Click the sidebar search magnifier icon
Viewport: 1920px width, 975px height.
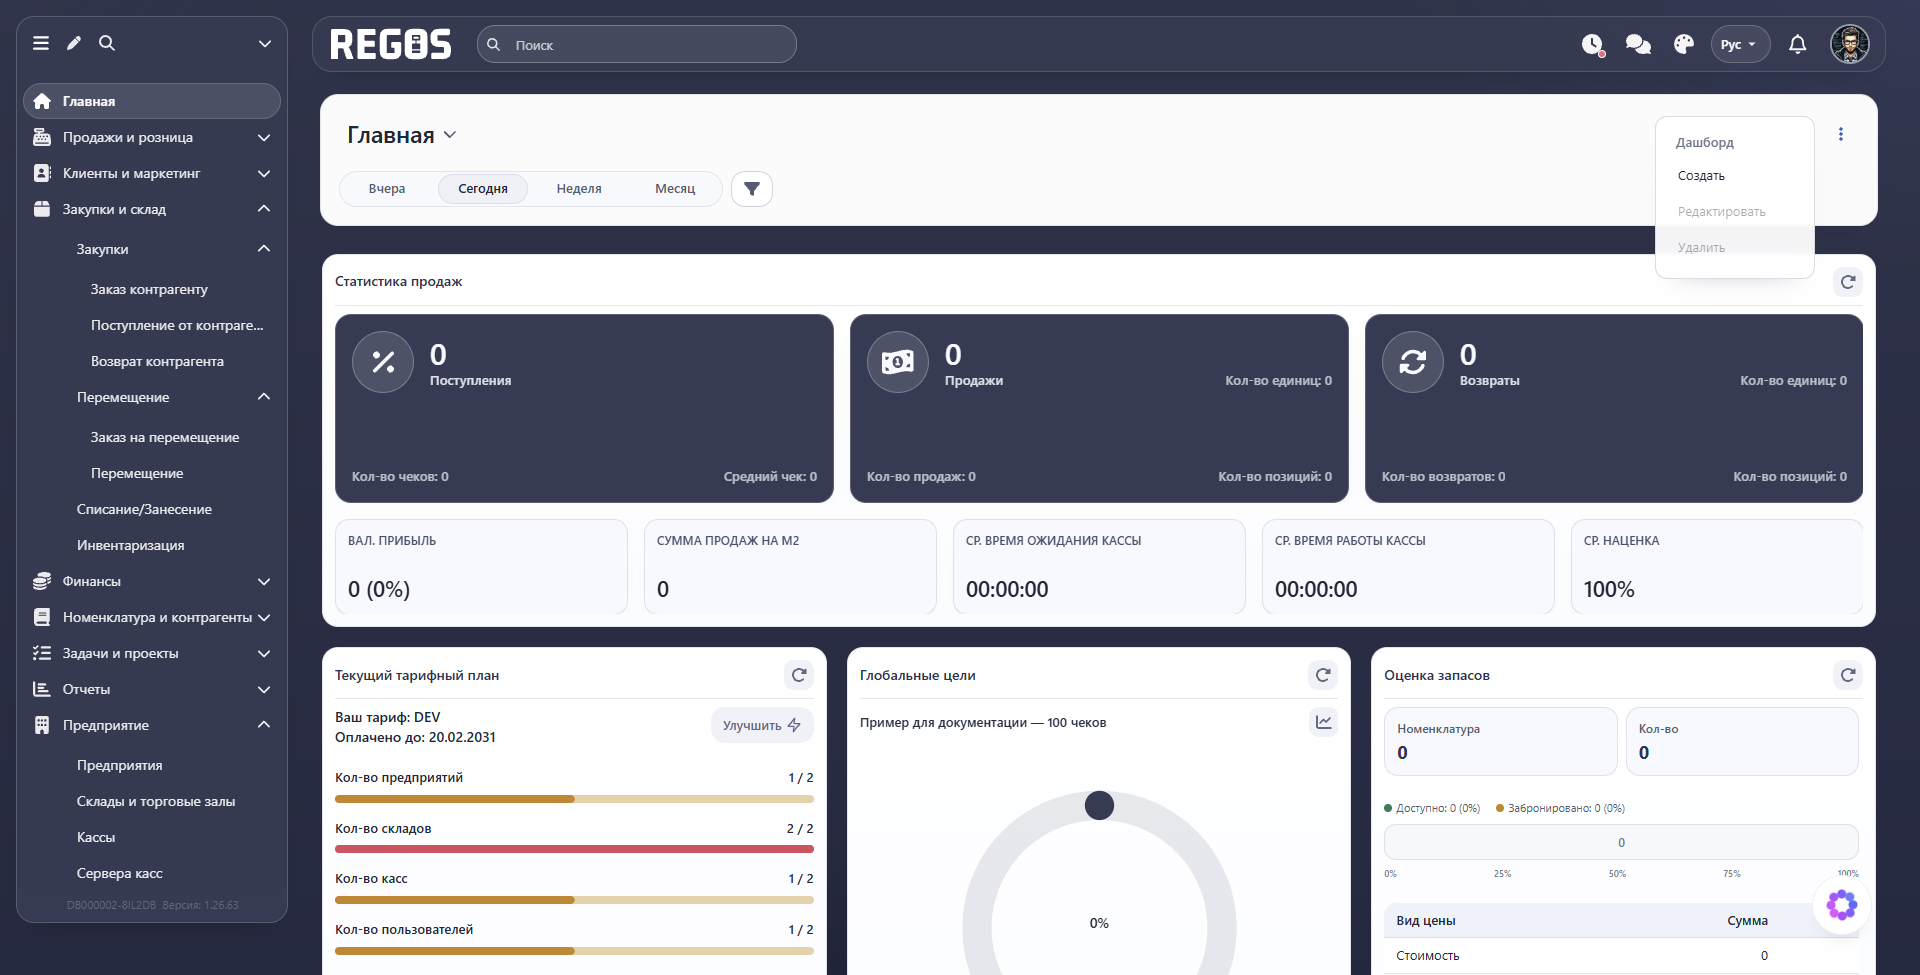(107, 43)
